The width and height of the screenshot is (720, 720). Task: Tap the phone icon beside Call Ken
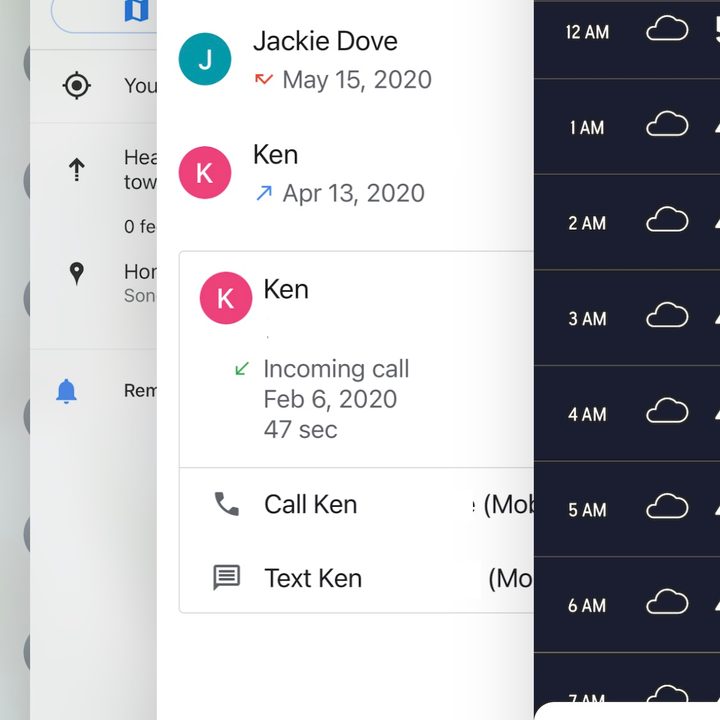click(227, 504)
